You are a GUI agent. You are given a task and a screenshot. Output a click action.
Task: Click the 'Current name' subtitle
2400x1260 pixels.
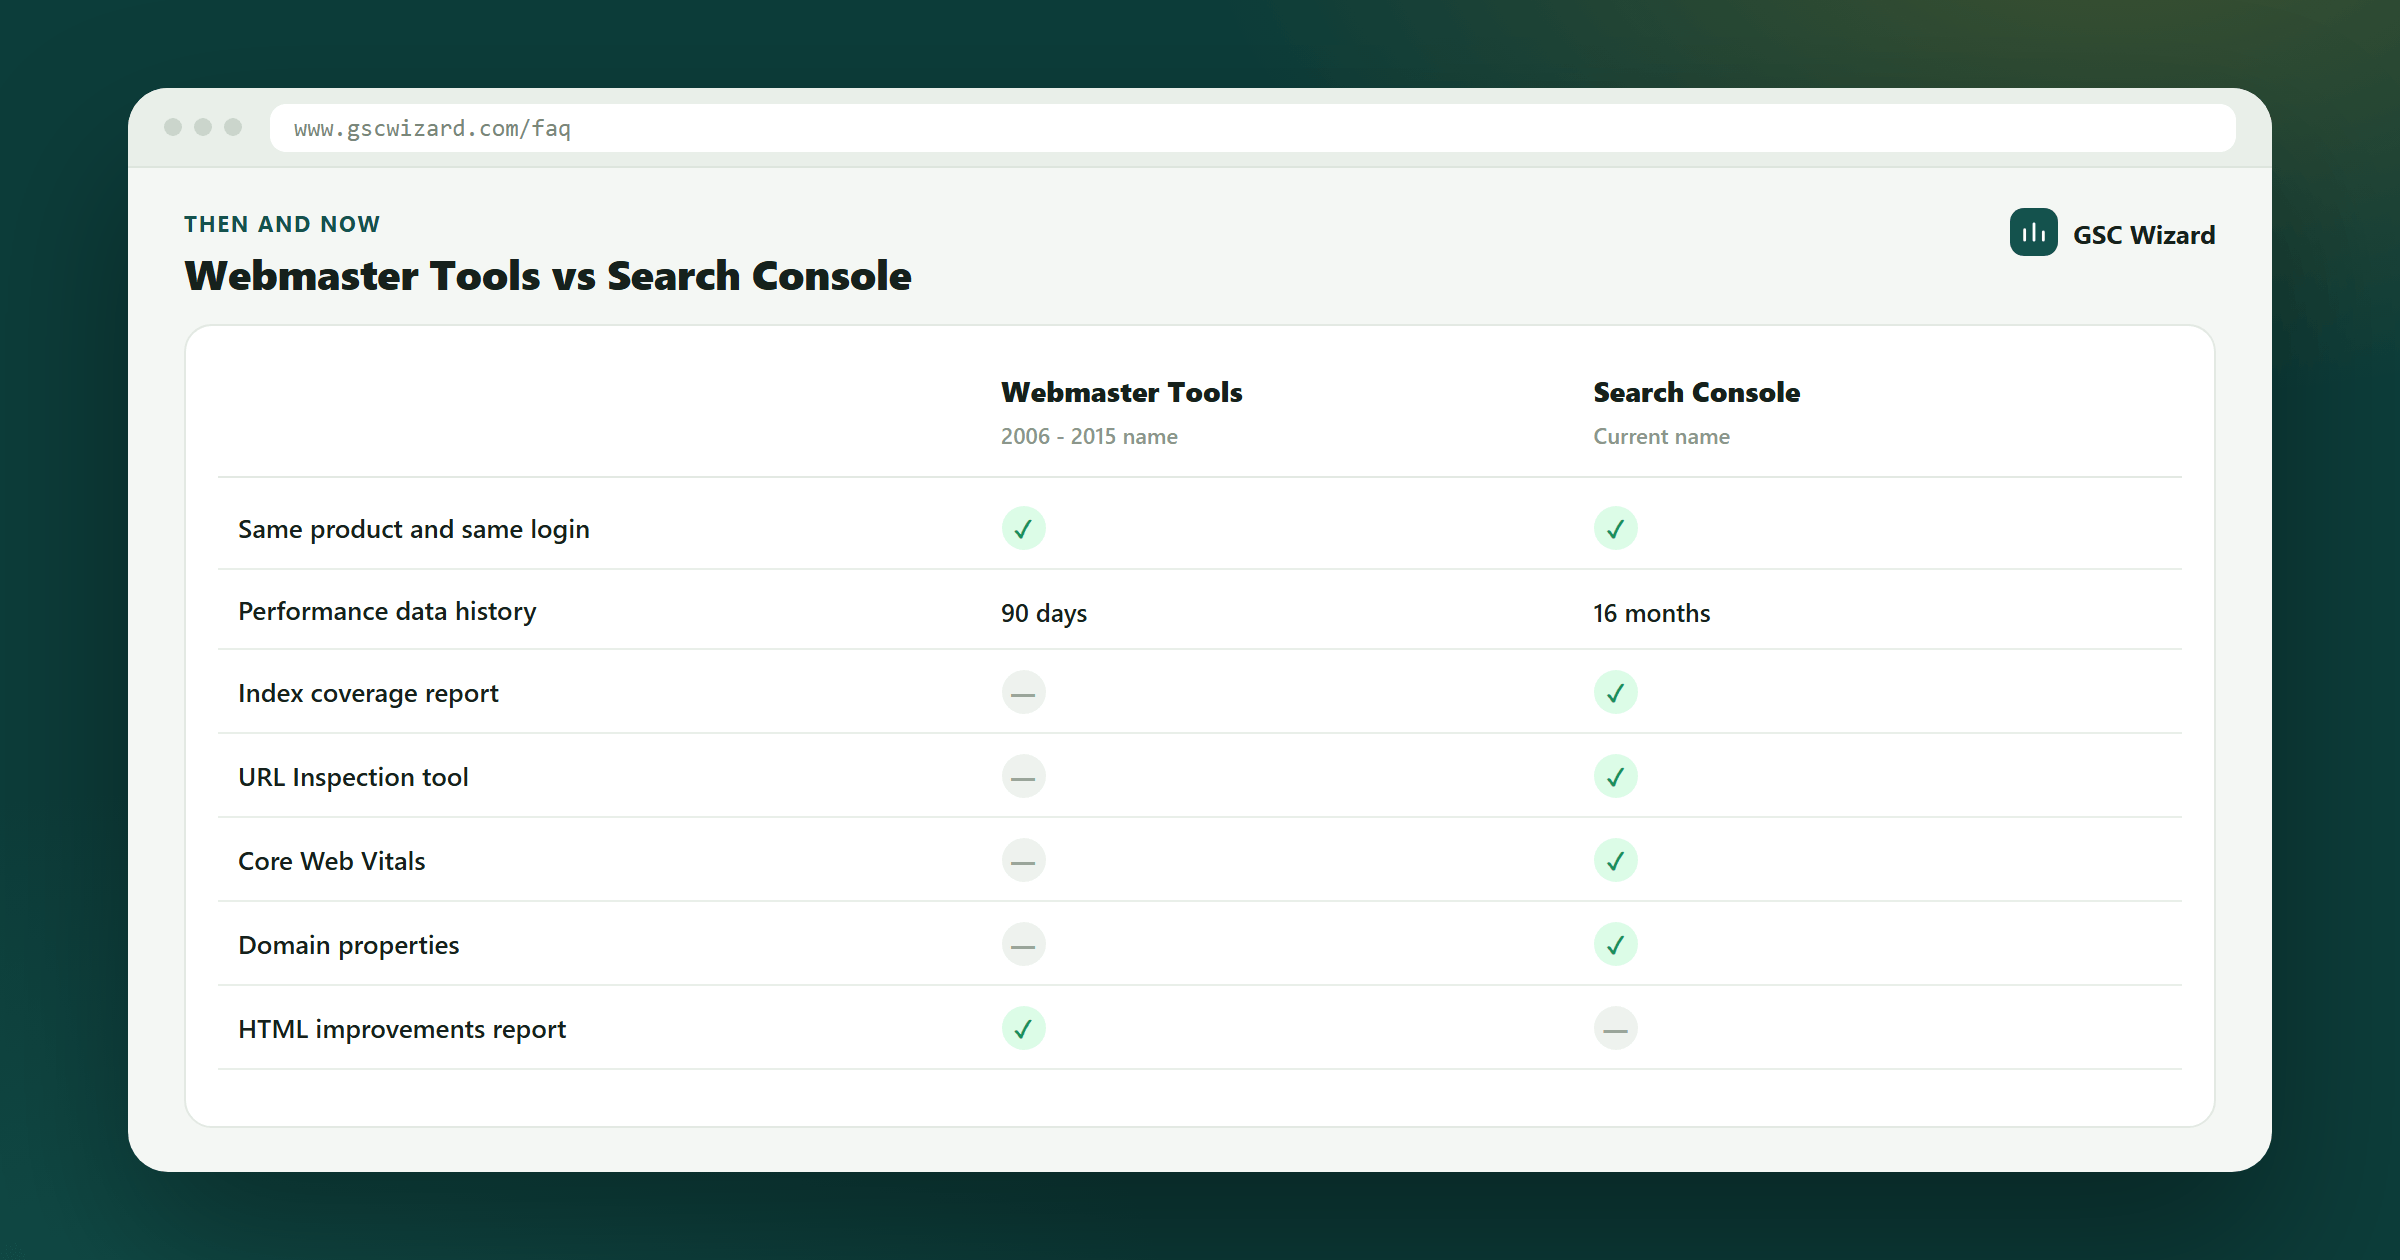click(x=1661, y=436)
